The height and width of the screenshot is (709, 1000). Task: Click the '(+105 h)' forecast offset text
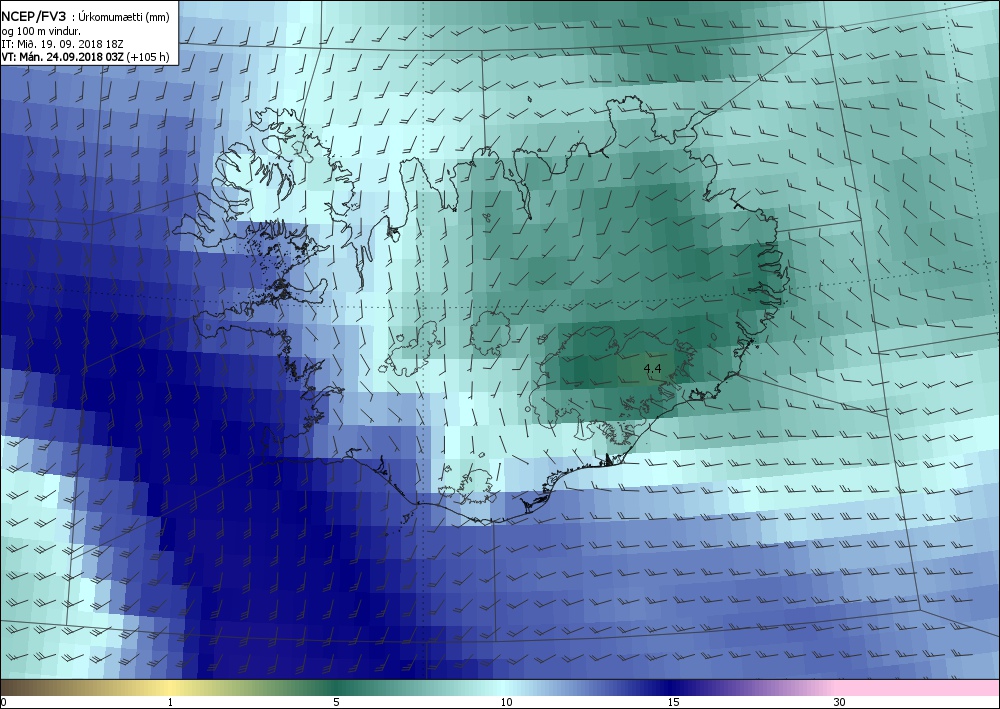[148, 57]
